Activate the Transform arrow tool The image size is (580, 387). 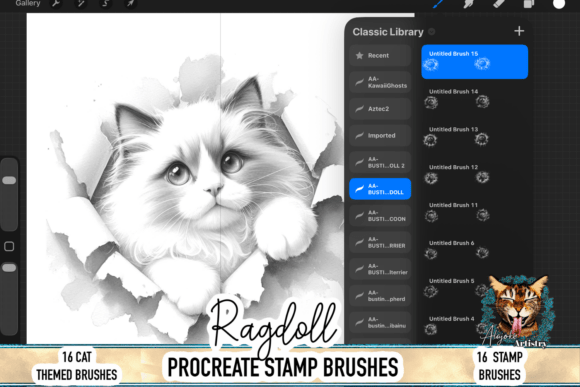click(130, 4)
